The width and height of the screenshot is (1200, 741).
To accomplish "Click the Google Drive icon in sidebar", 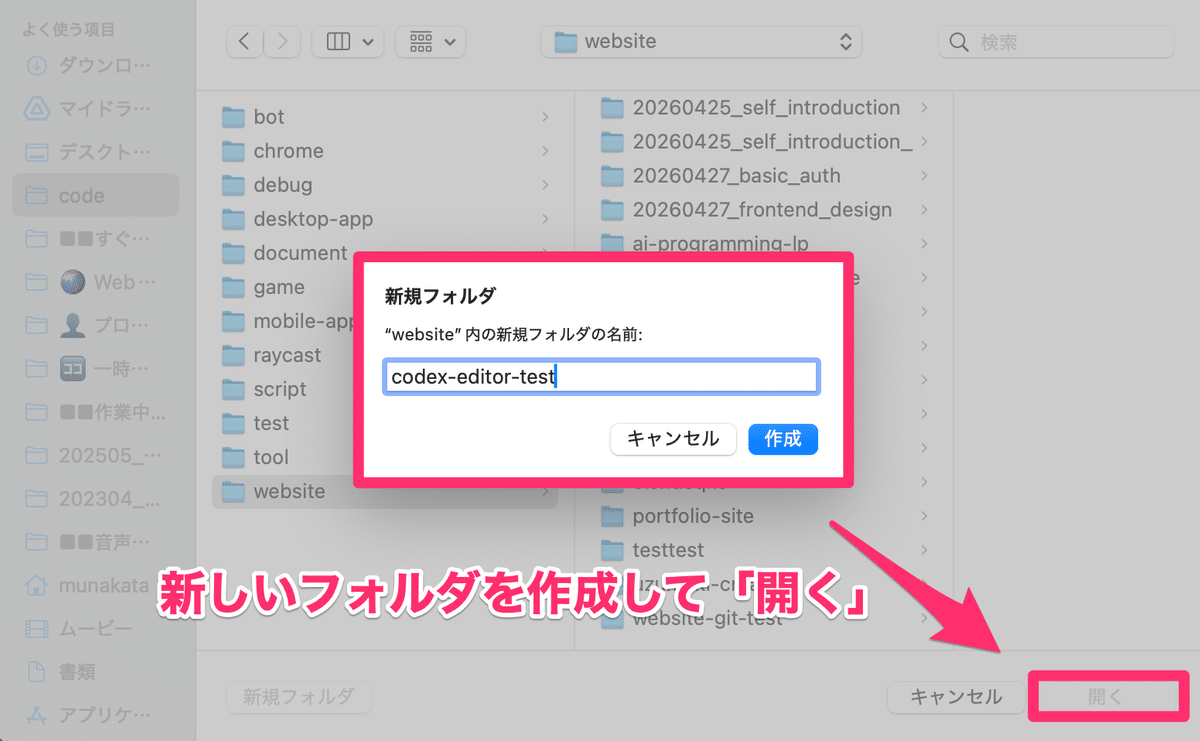I will point(36,110).
